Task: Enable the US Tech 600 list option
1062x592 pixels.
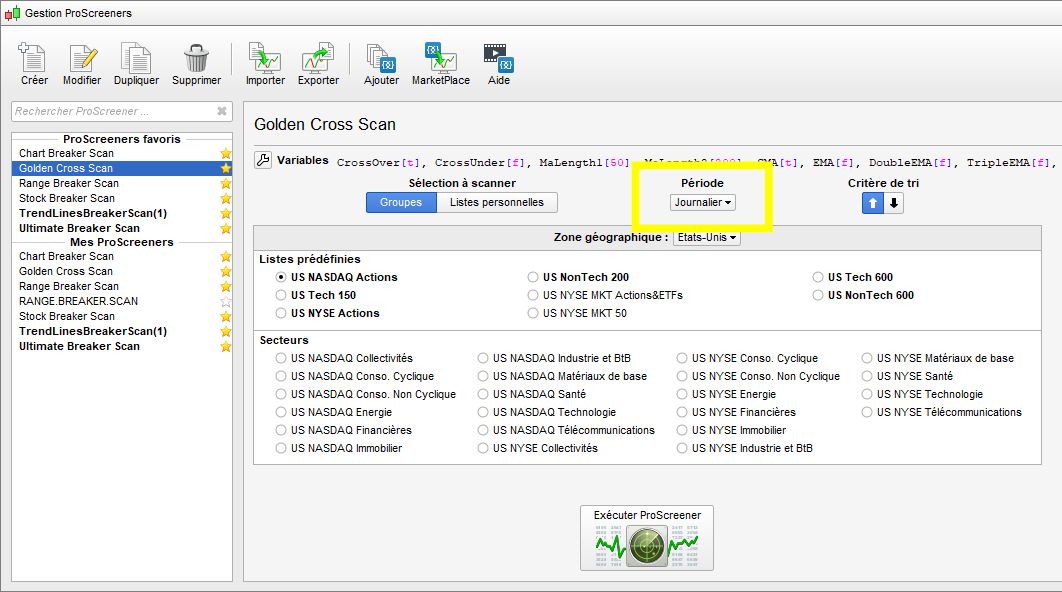Action: pyautogui.click(x=817, y=277)
